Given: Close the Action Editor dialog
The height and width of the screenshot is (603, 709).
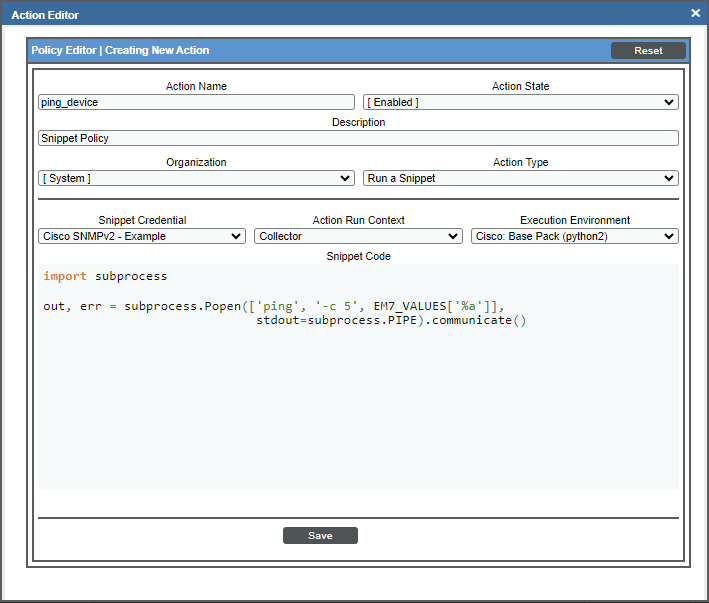Looking at the screenshot, I should tap(695, 13).
